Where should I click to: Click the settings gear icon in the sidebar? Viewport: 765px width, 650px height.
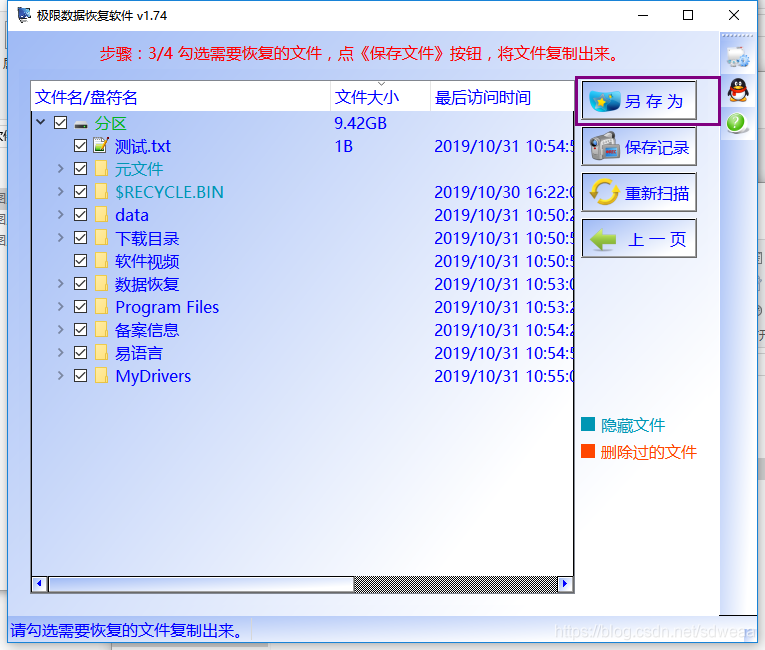737,57
